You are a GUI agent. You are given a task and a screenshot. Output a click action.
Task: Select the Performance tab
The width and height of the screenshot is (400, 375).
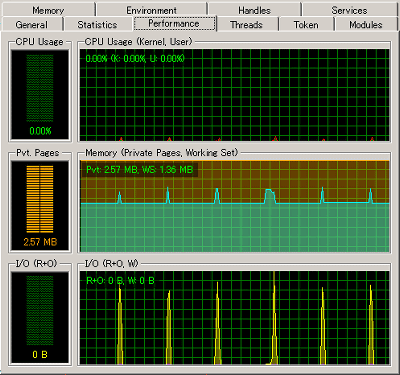[174, 24]
